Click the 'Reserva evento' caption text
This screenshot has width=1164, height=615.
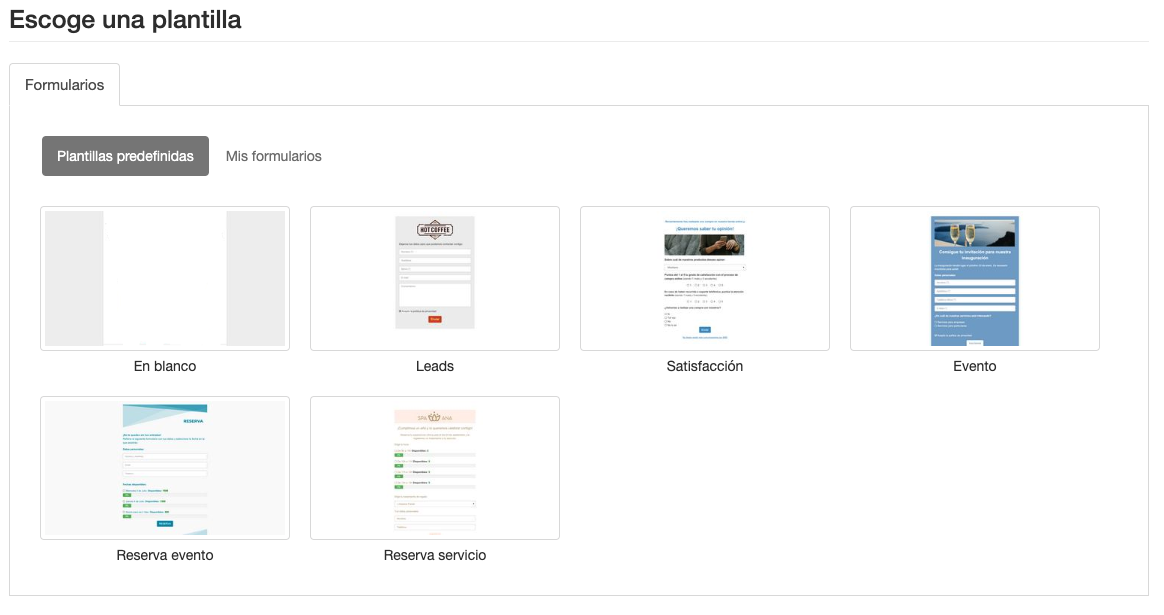point(165,555)
